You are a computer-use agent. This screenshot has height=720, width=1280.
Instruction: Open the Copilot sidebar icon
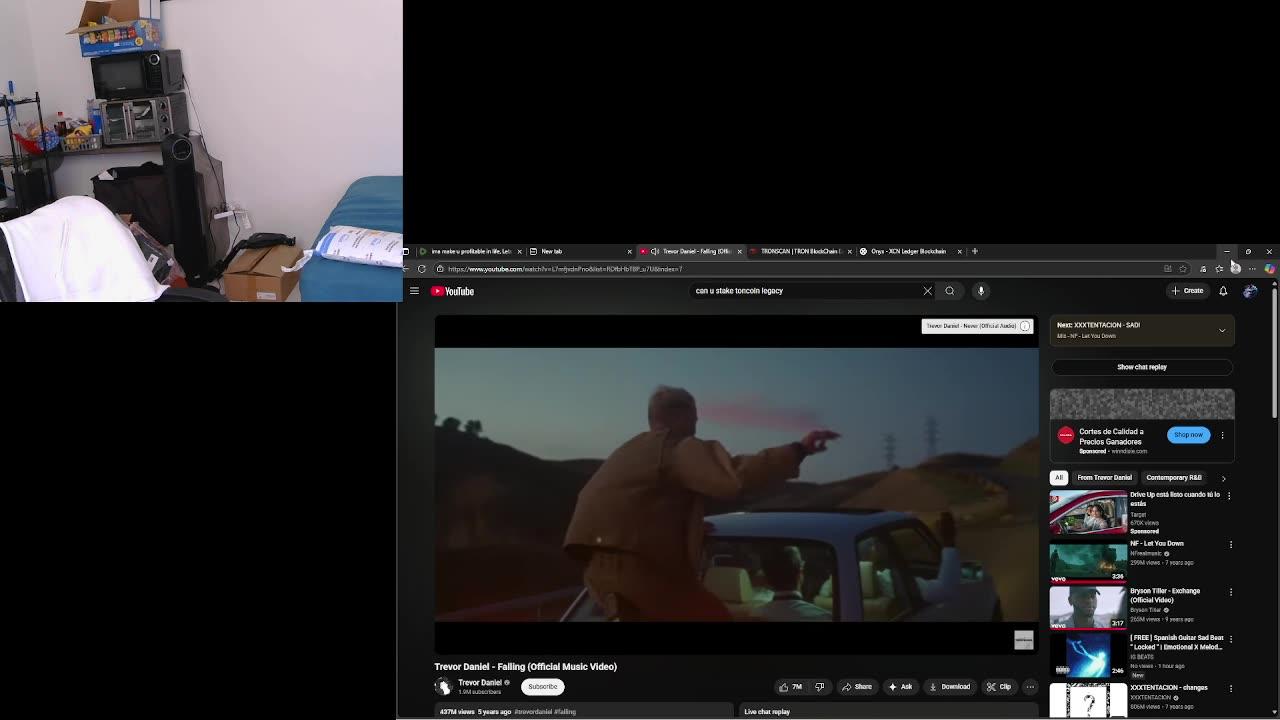(x=1269, y=269)
